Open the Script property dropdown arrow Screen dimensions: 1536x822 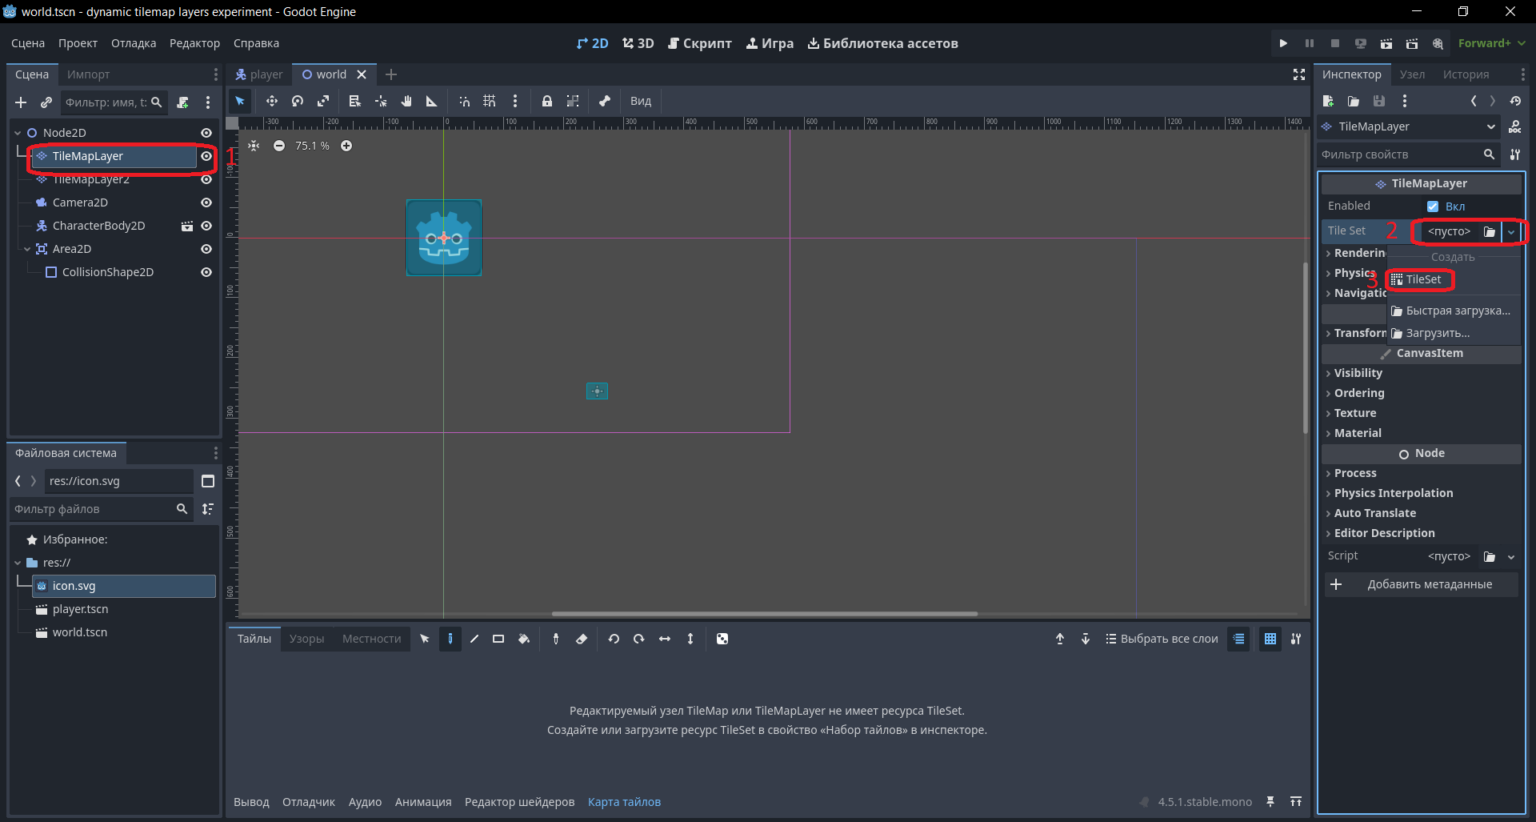1511,557
